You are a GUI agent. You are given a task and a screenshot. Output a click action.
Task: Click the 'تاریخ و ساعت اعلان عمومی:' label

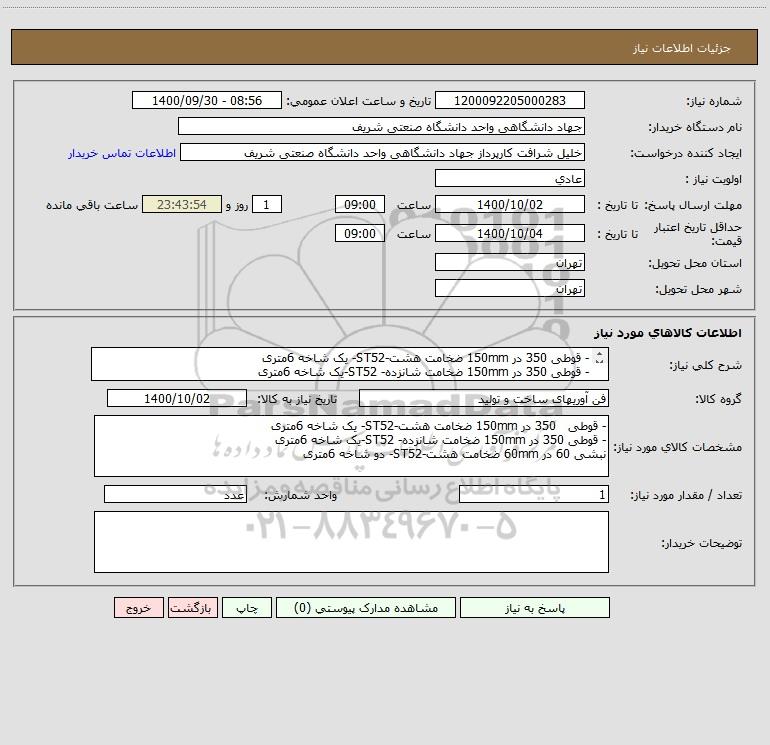pos(358,101)
